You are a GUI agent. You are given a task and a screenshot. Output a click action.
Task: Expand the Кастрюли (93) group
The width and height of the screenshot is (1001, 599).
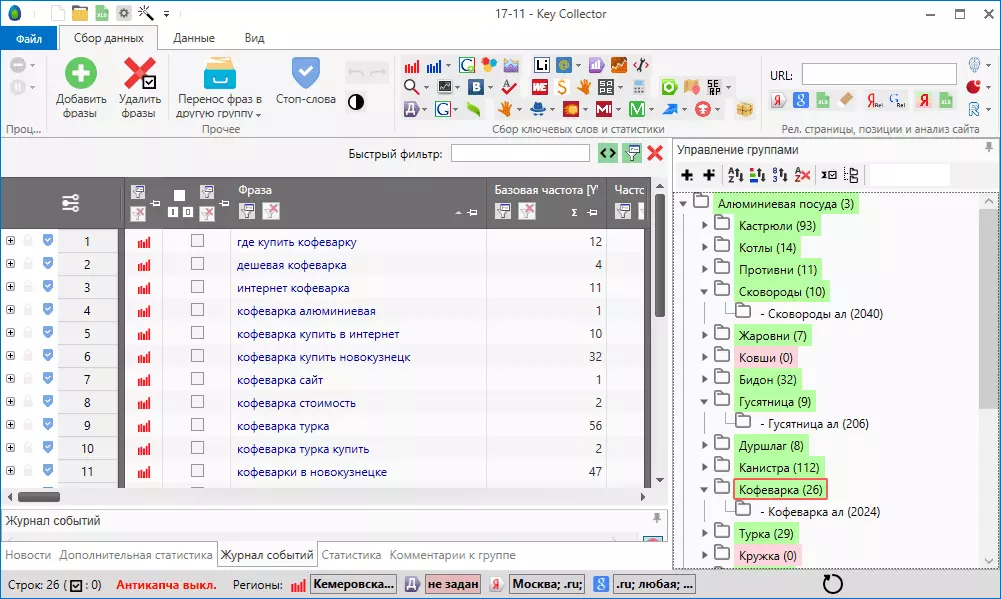(x=705, y=226)
